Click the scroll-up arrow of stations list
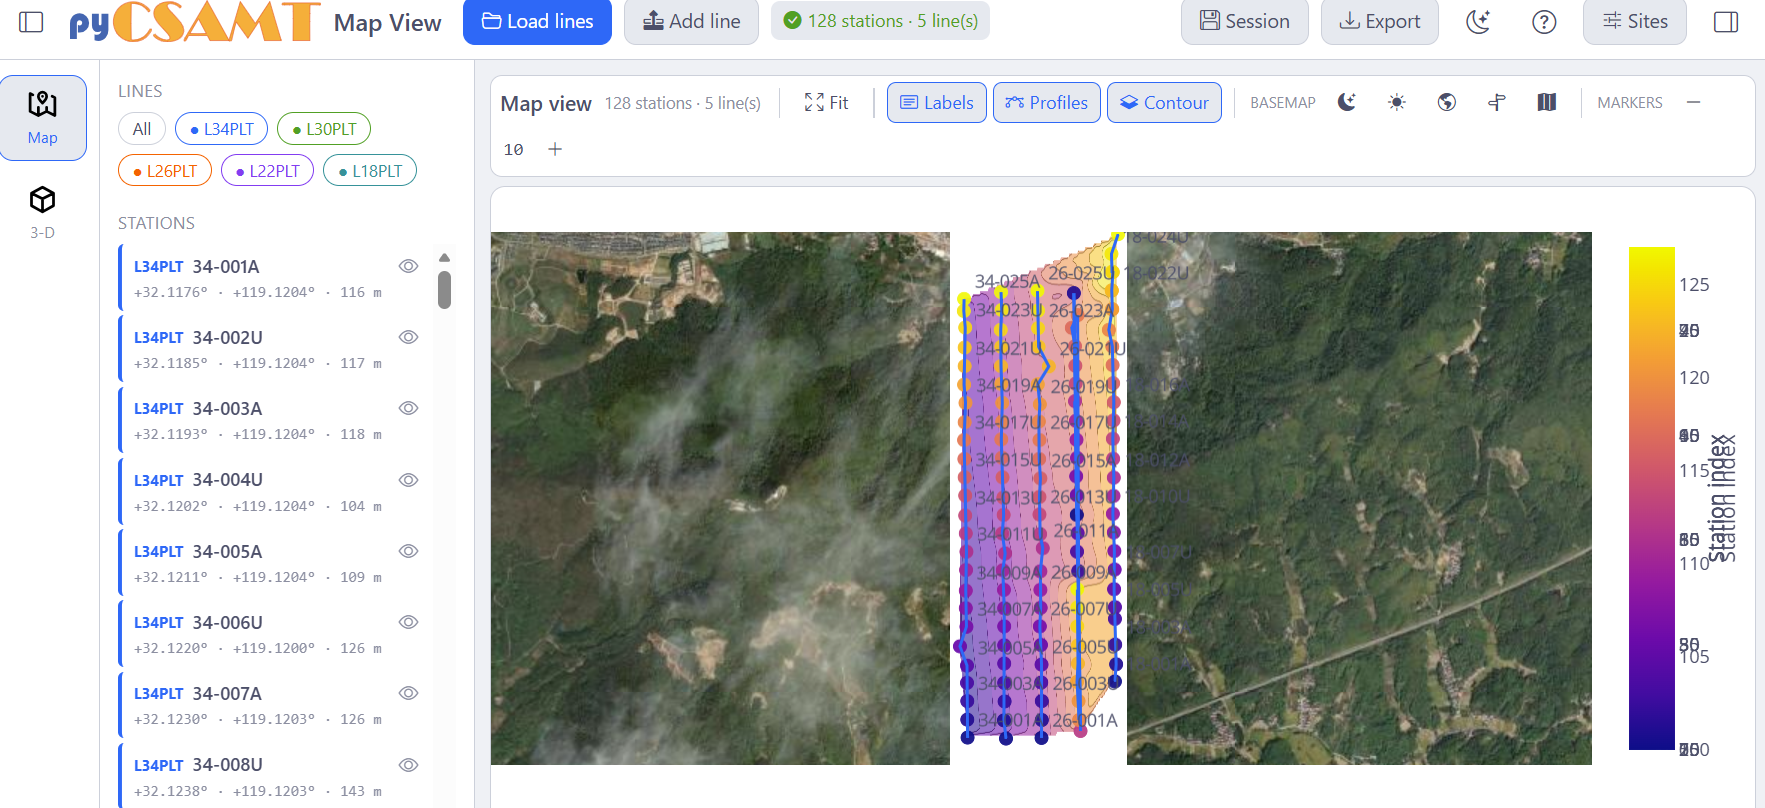1765x808 pixels. pyautogui.click(x=444, y=258)
